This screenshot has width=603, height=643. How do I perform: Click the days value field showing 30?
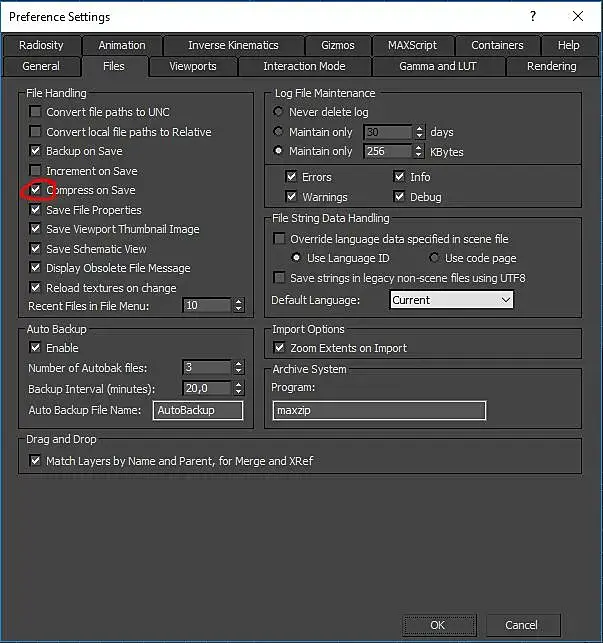coord(388,132)
